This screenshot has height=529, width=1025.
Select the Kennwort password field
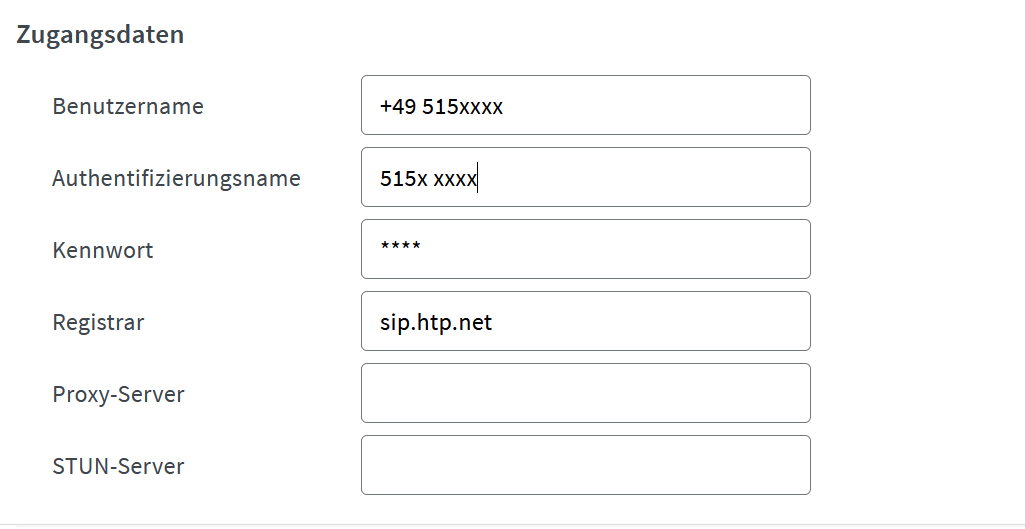586,249
